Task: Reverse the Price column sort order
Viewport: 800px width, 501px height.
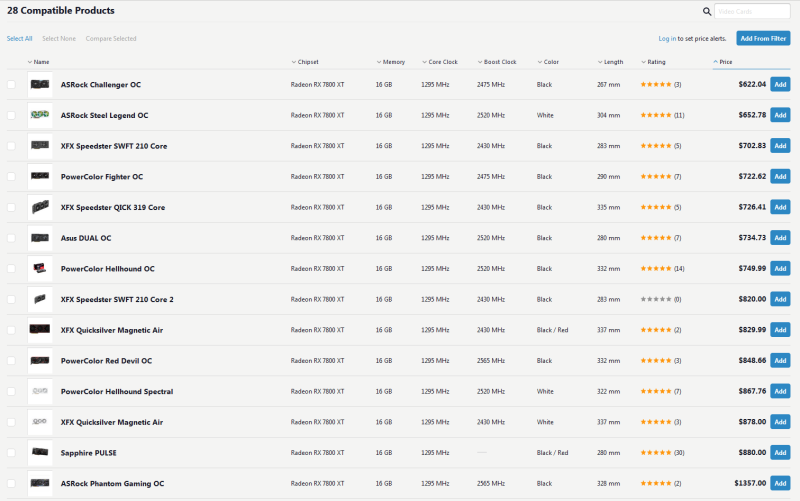Action: coord(723,62)
